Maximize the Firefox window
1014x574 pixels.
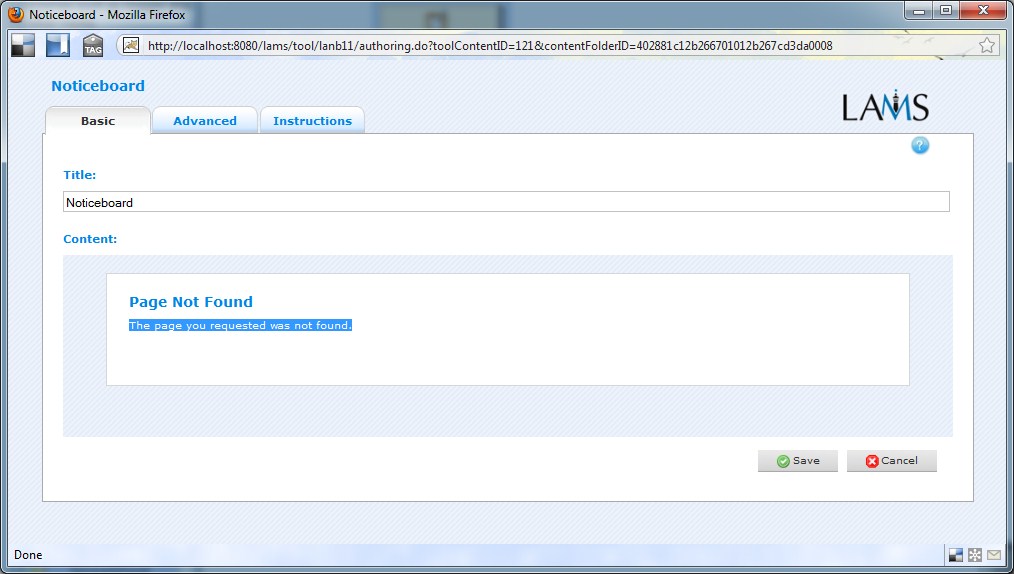coord(945,11)
